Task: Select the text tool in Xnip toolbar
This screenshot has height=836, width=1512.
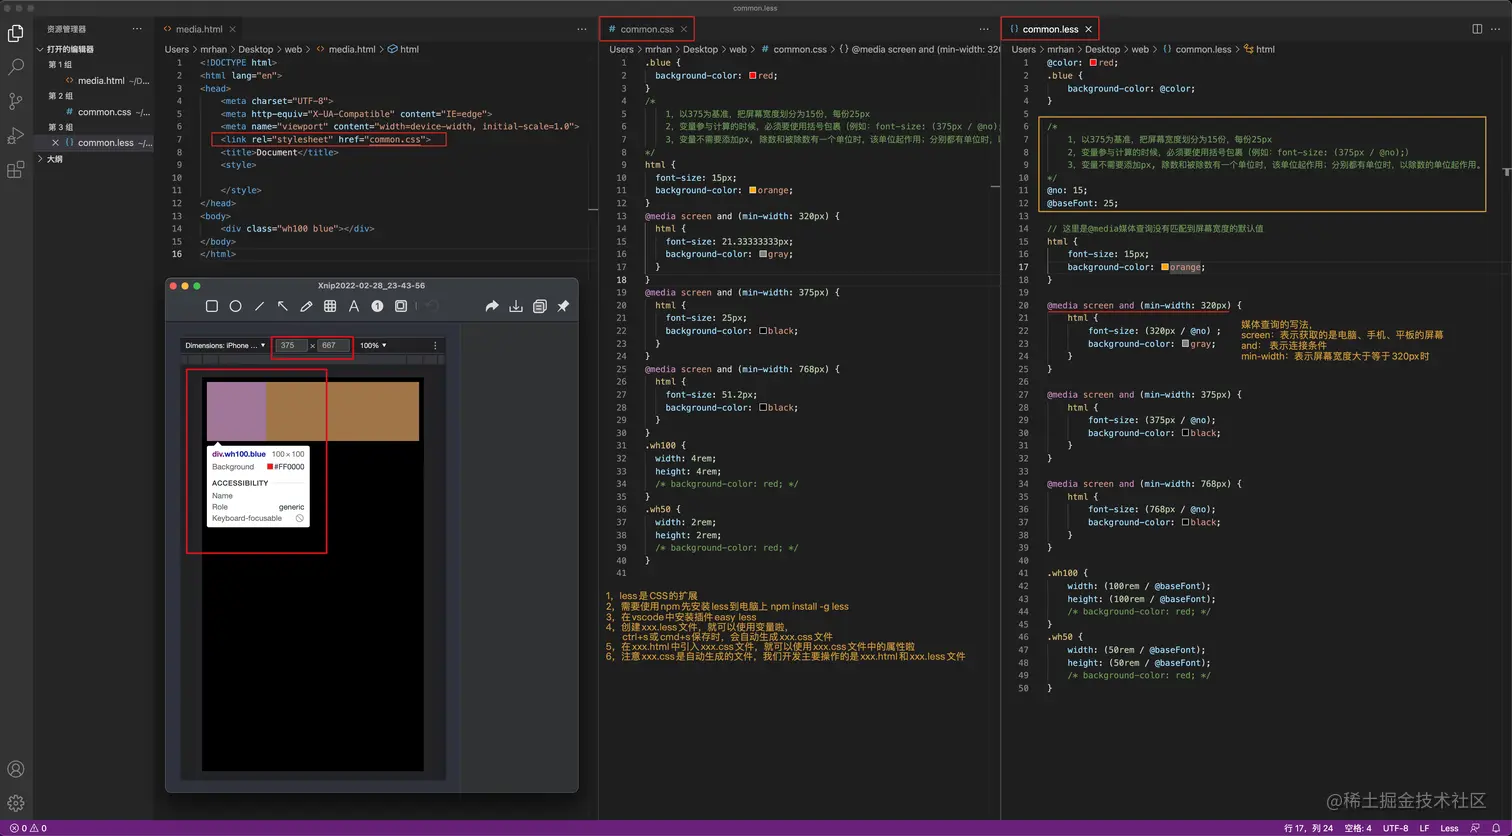Action: [354, 306]
